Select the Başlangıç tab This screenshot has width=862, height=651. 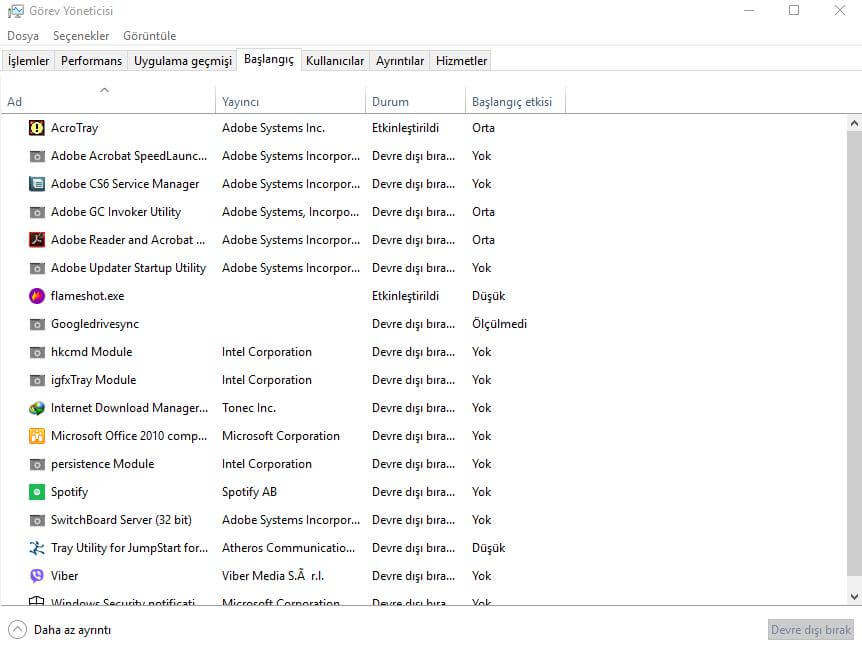269,59
